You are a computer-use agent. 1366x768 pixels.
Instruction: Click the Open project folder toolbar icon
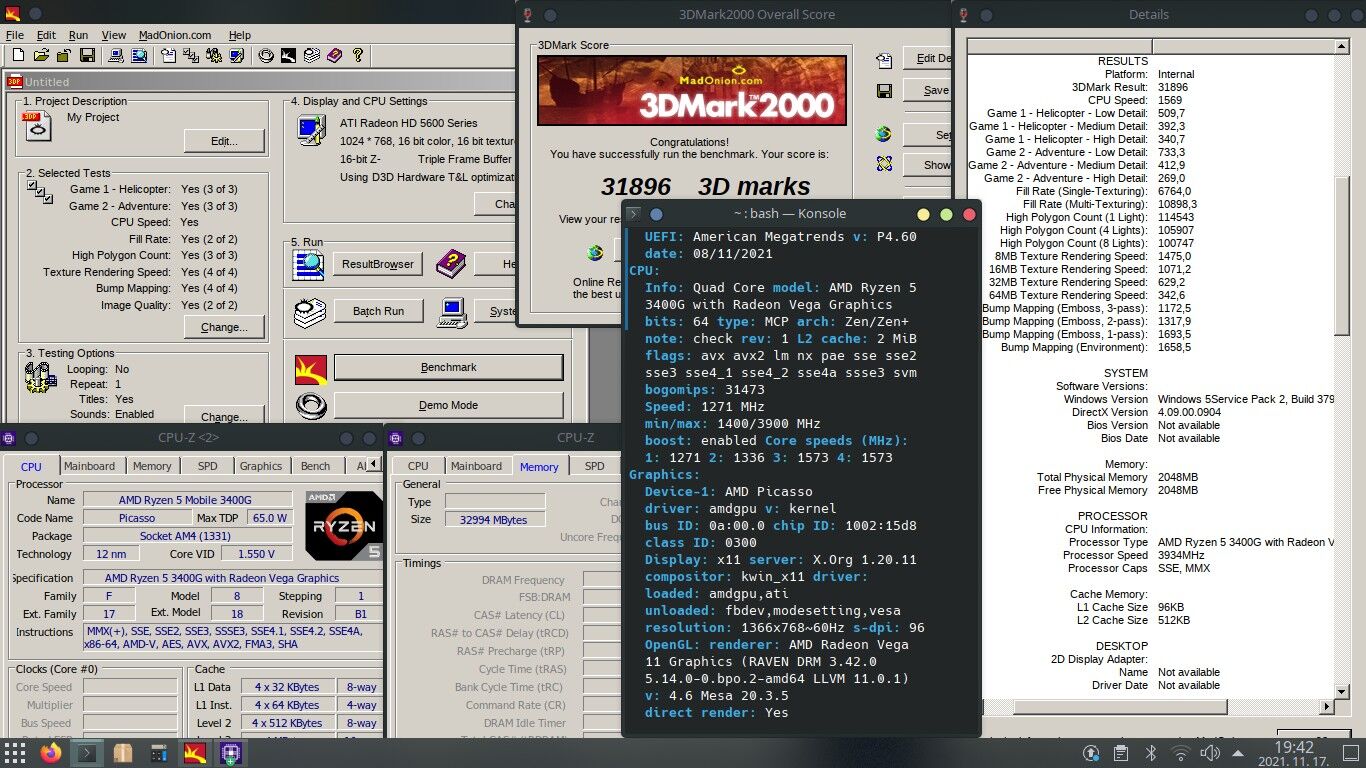coord(41,56)
